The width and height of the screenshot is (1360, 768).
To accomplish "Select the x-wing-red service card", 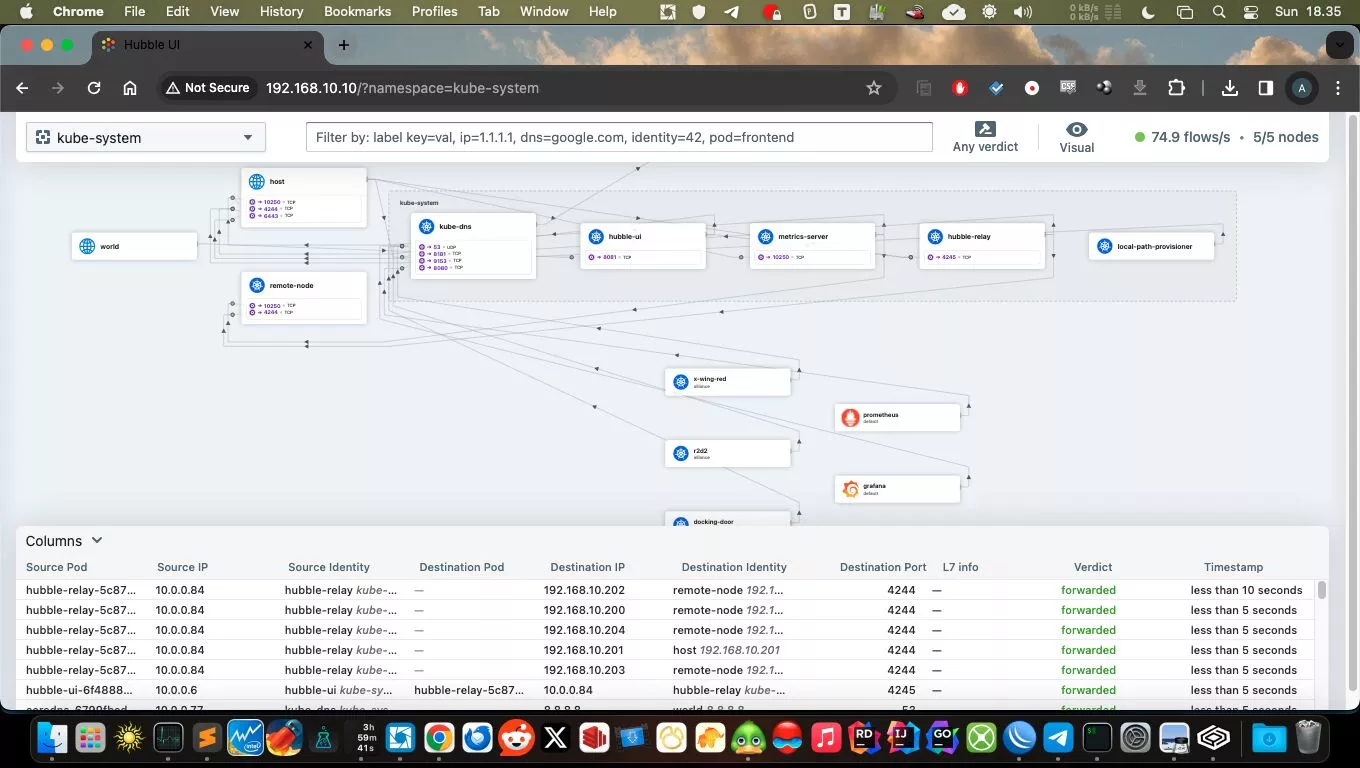I will click(x=728, y=382).
